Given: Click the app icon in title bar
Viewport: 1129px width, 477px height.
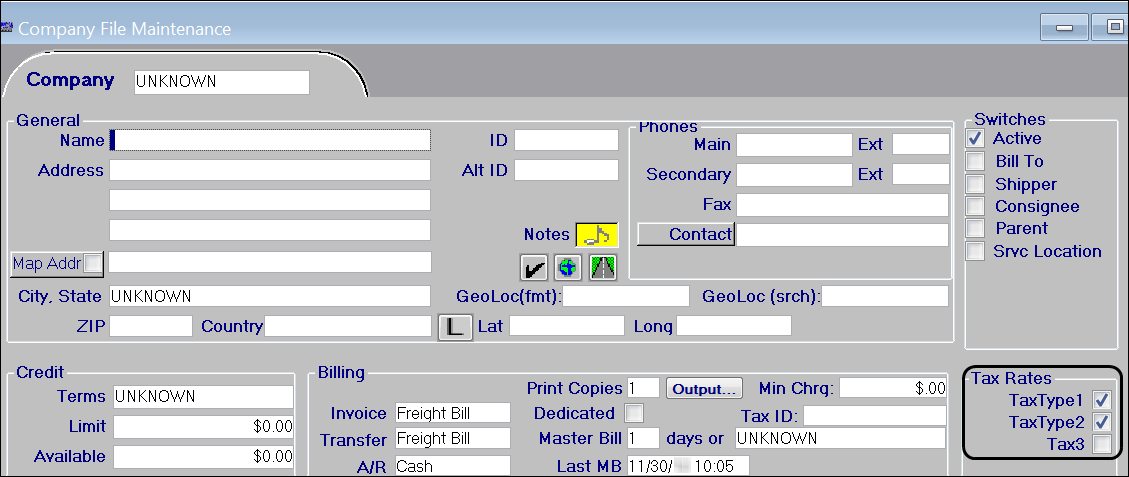Looking at the screenshot, I should [x=8, y=29].
